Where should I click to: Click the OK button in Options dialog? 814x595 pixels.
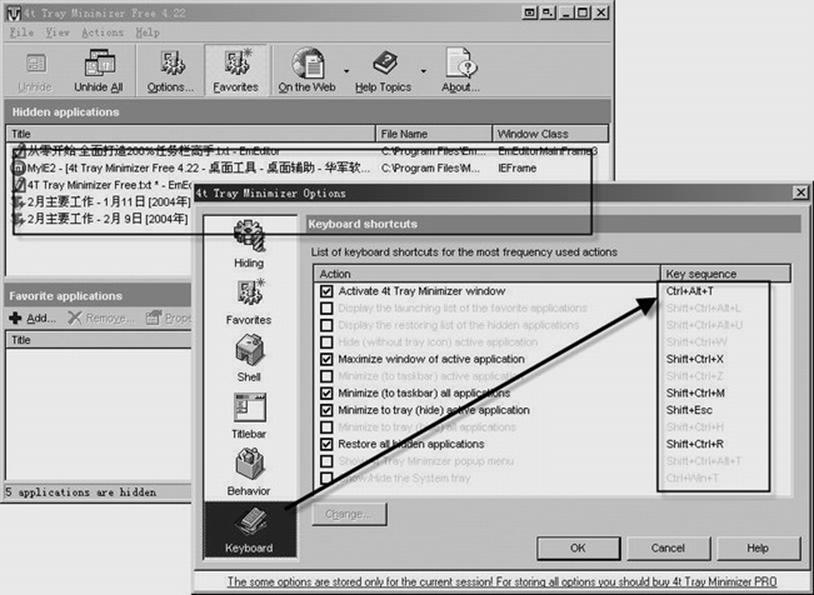tap(577, 548)
